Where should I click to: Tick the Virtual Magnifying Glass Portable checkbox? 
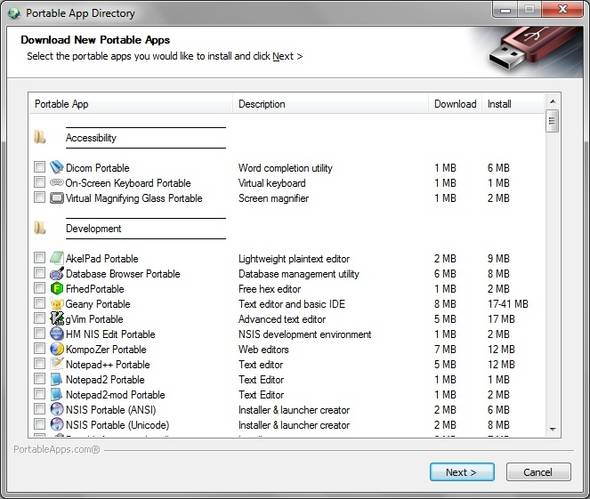coord(40,198)
